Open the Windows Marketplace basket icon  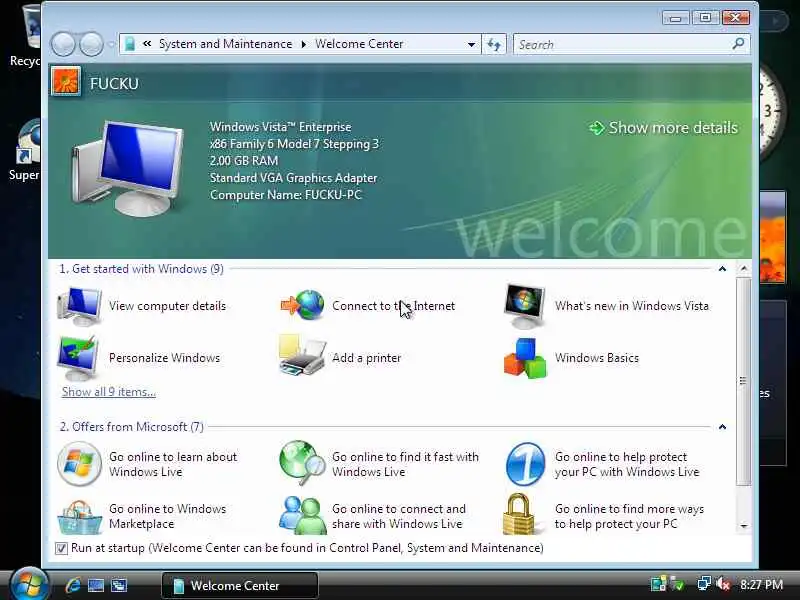[79, 517]
